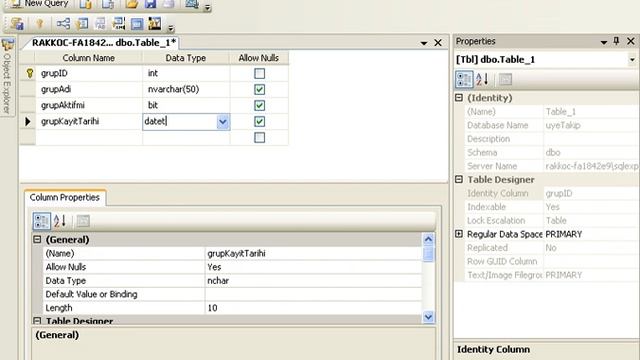Uncheck Allow Nulls for grupKayitTarihi
This screenshot has height=360, width=640.
(259, 121)
